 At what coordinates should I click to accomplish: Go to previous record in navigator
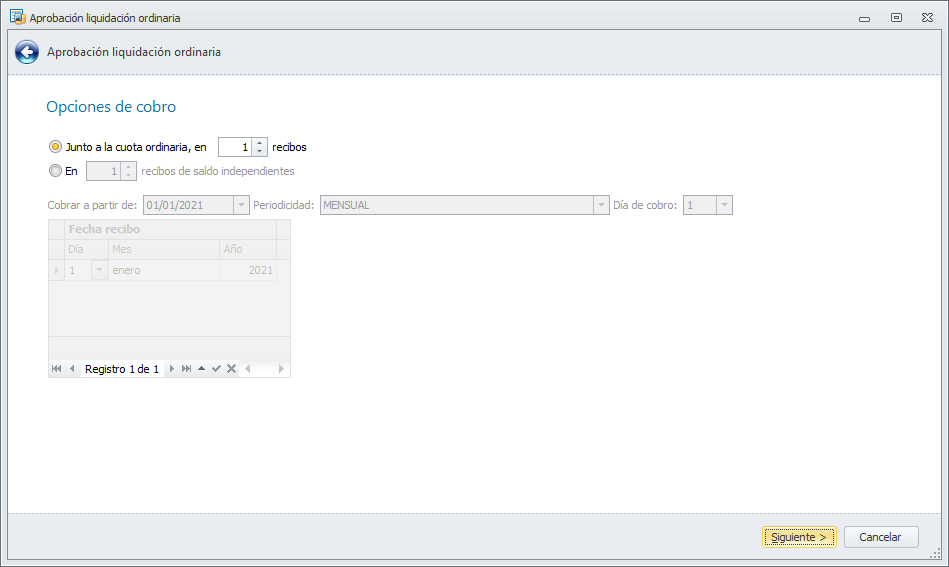(x=72, y=369)
